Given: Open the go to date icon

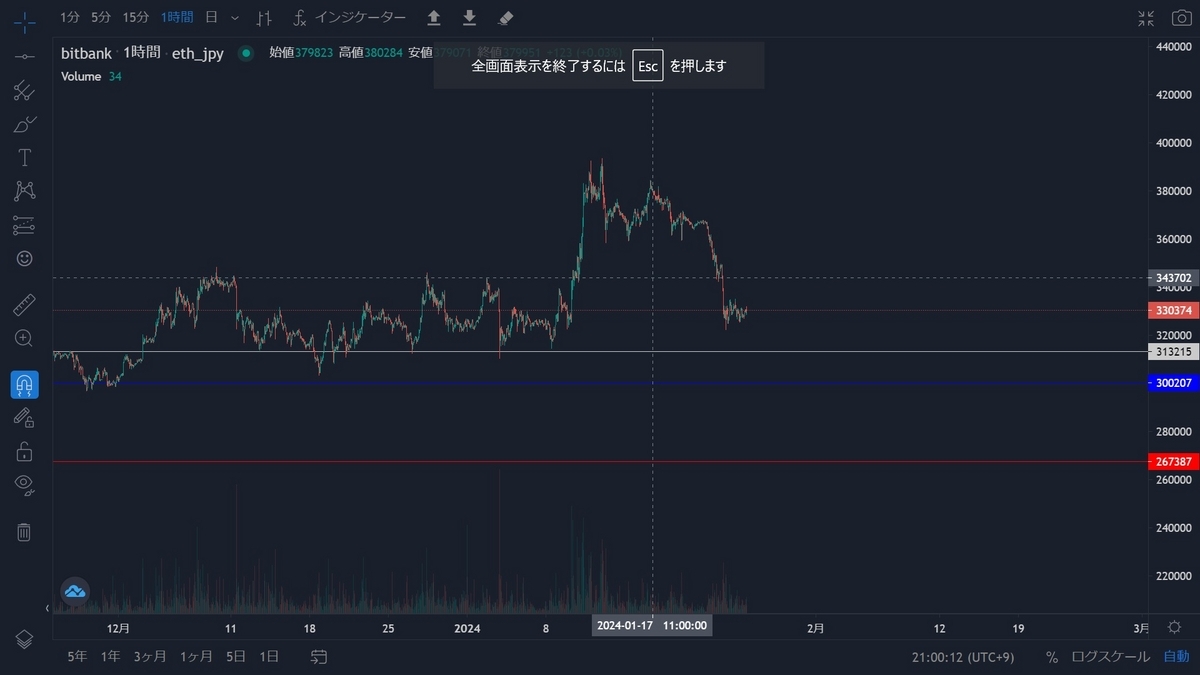Looking at the screenshot, I should coord(319,657).
